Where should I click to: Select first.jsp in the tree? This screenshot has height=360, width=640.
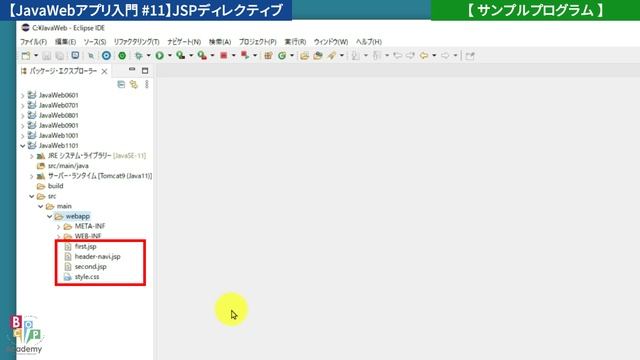(85, 247)
